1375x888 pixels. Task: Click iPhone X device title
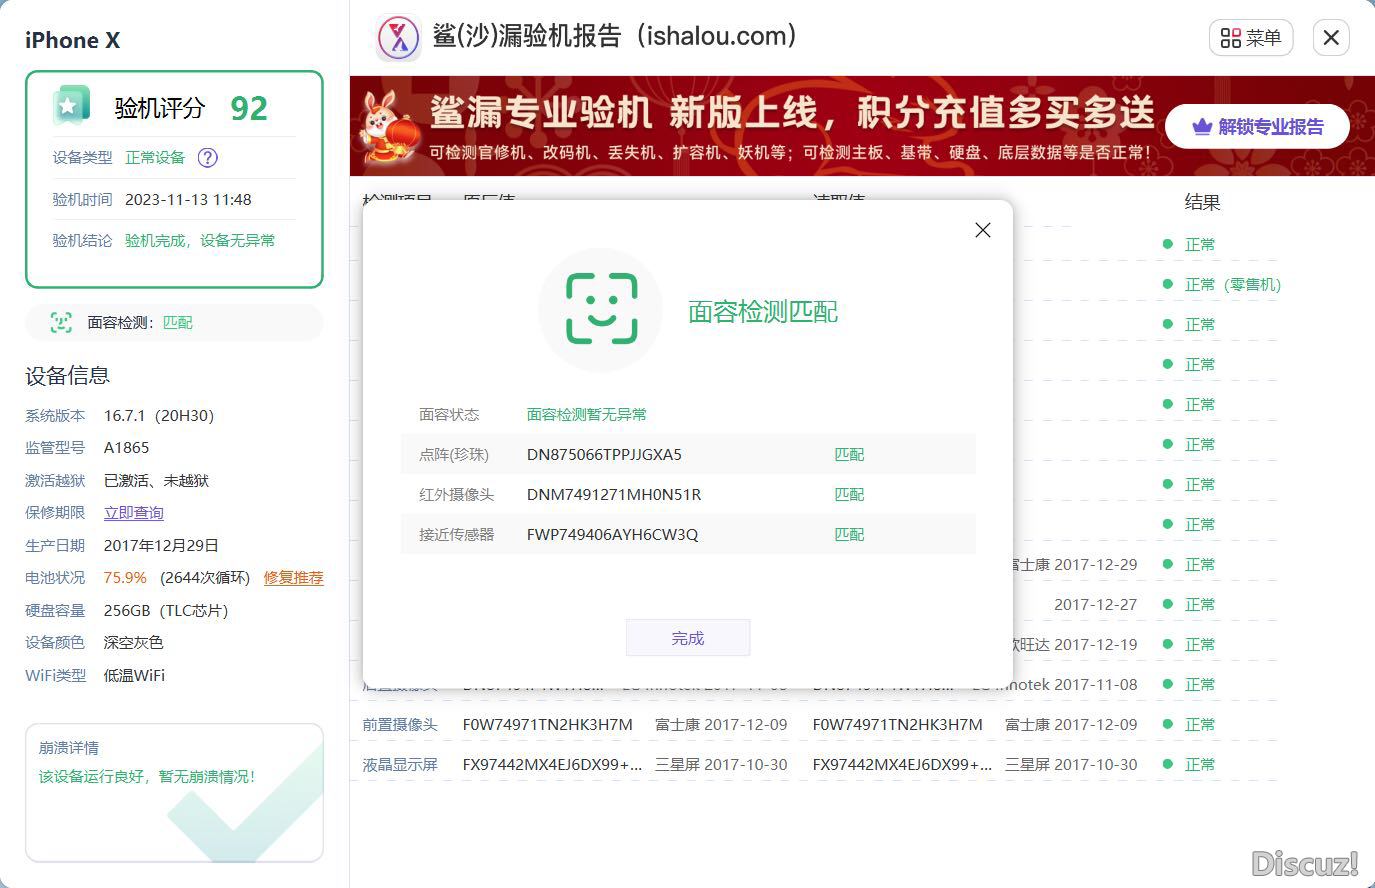click(73, 40)
